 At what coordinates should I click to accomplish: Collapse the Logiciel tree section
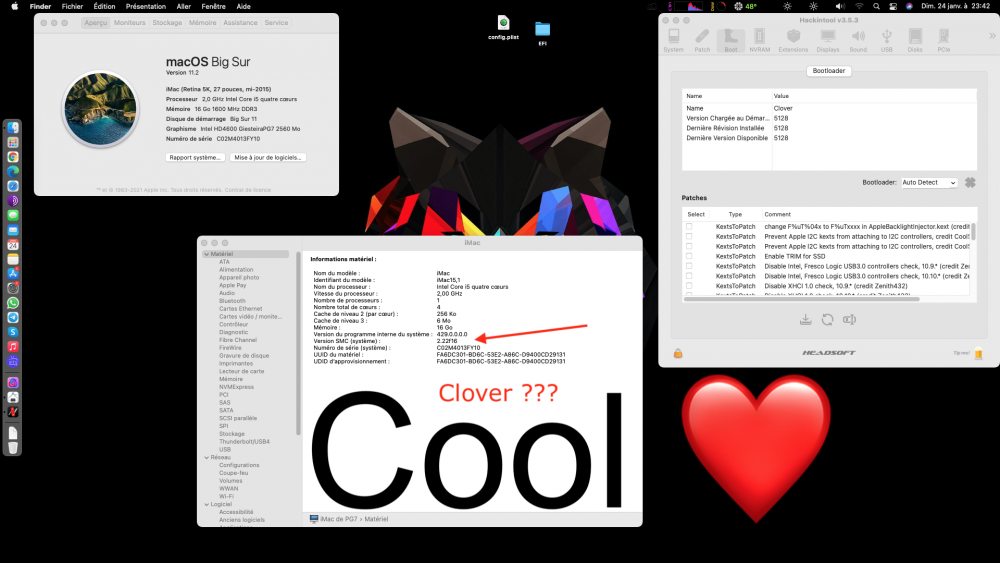(207, 504)
